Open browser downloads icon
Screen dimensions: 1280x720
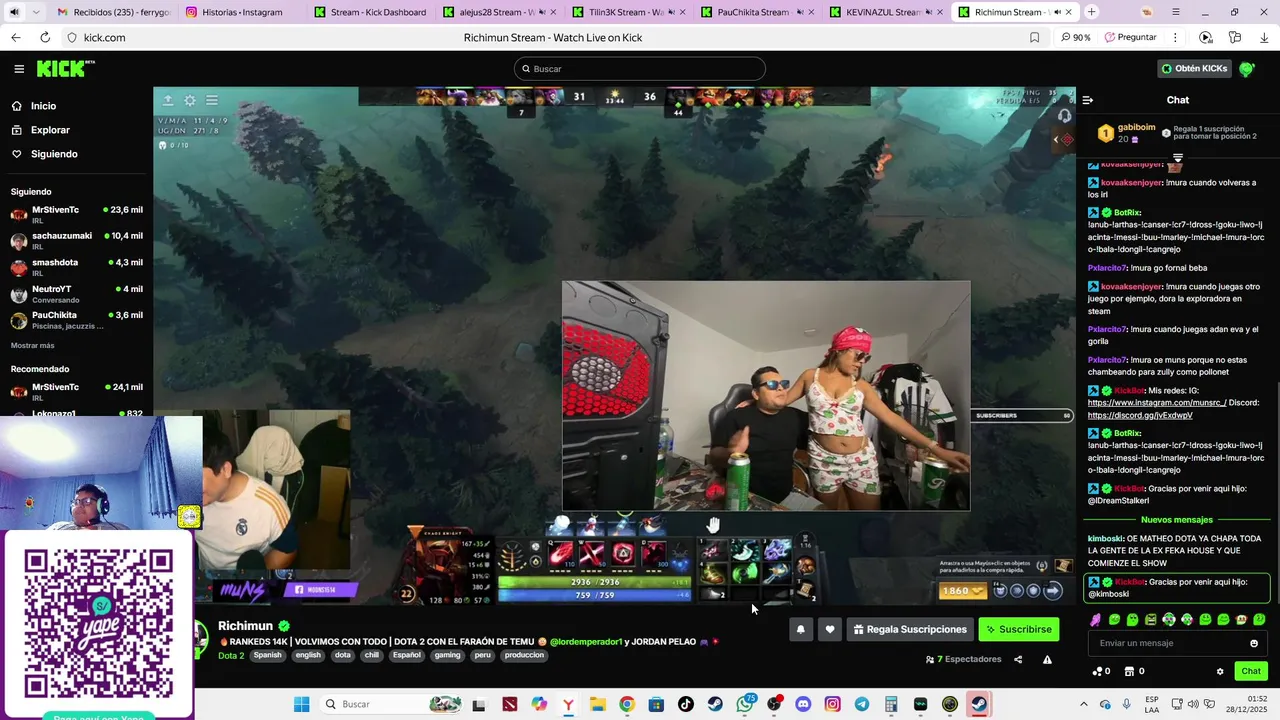click(1264, 37)
